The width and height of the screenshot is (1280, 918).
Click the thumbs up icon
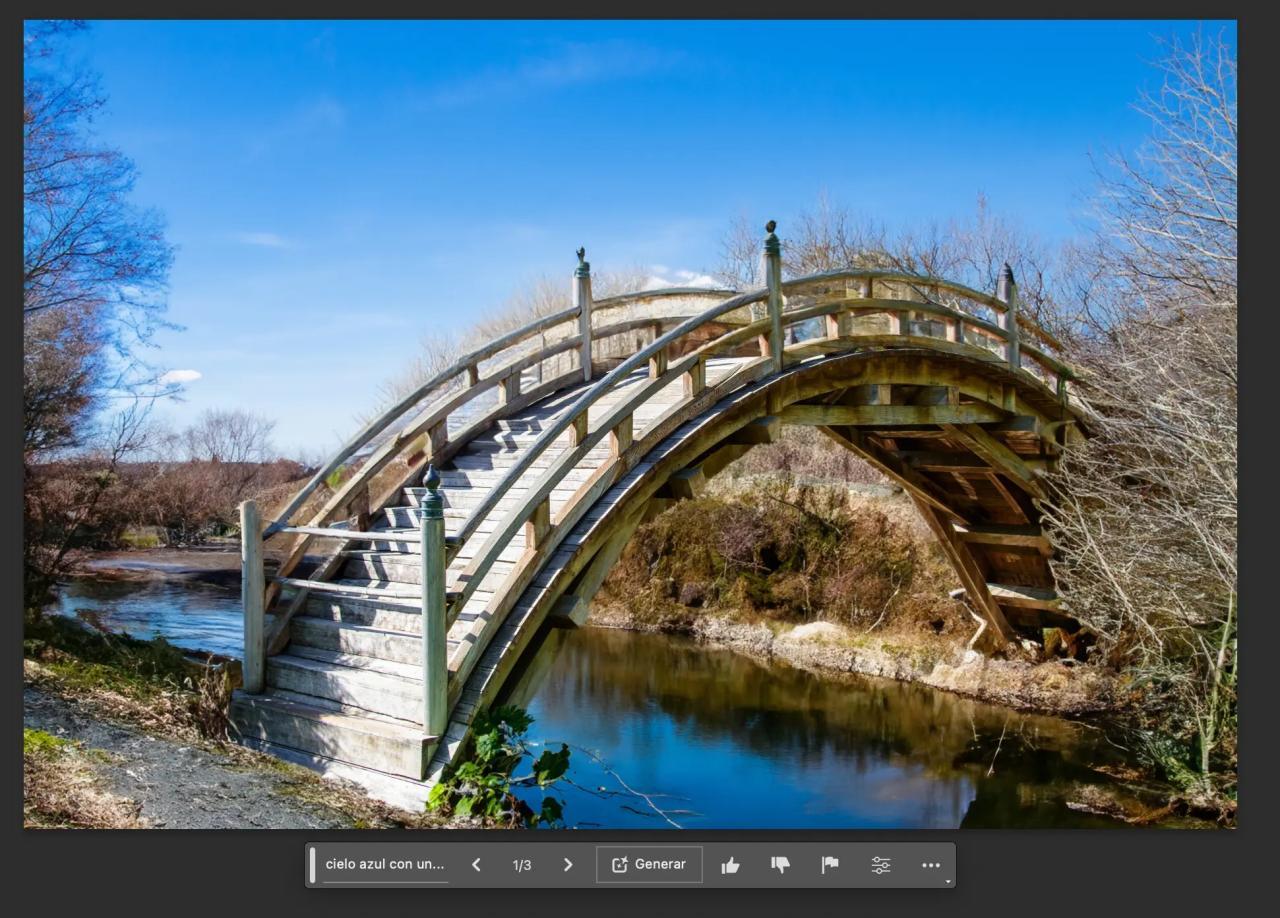coord(730,865)
